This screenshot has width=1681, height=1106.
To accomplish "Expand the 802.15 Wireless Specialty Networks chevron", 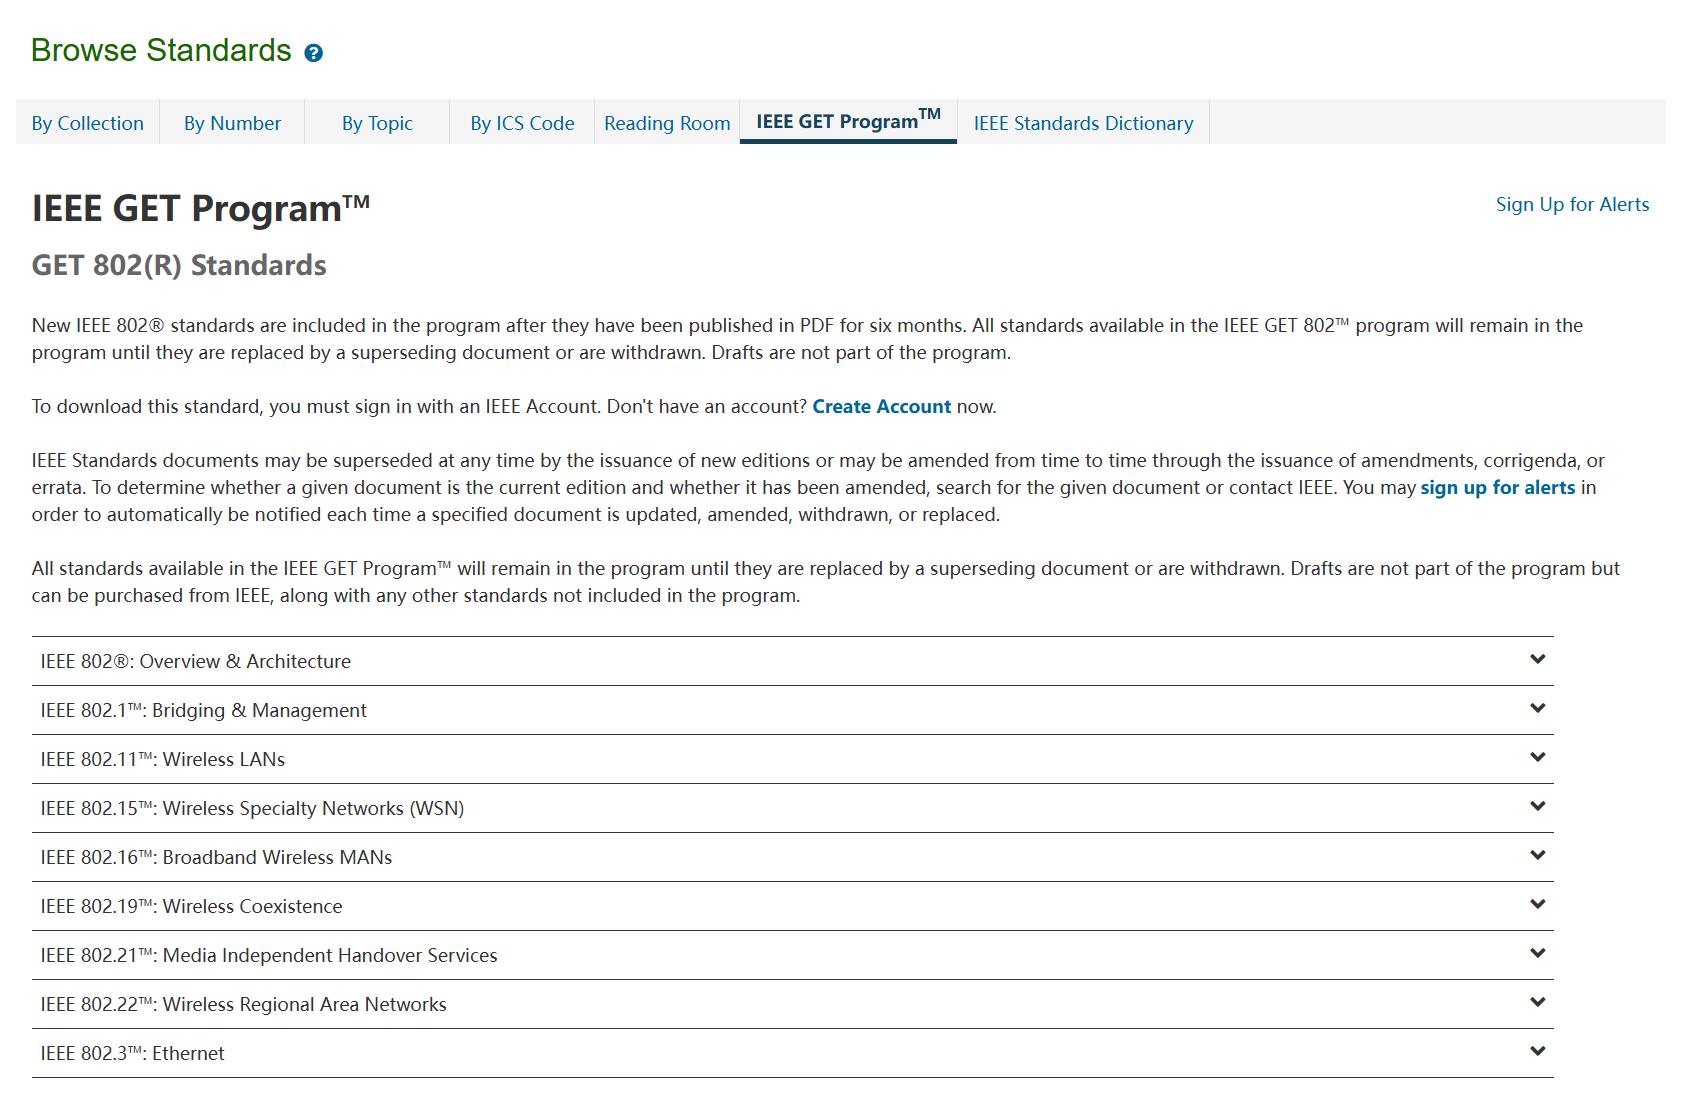I will coord(1538,806).
